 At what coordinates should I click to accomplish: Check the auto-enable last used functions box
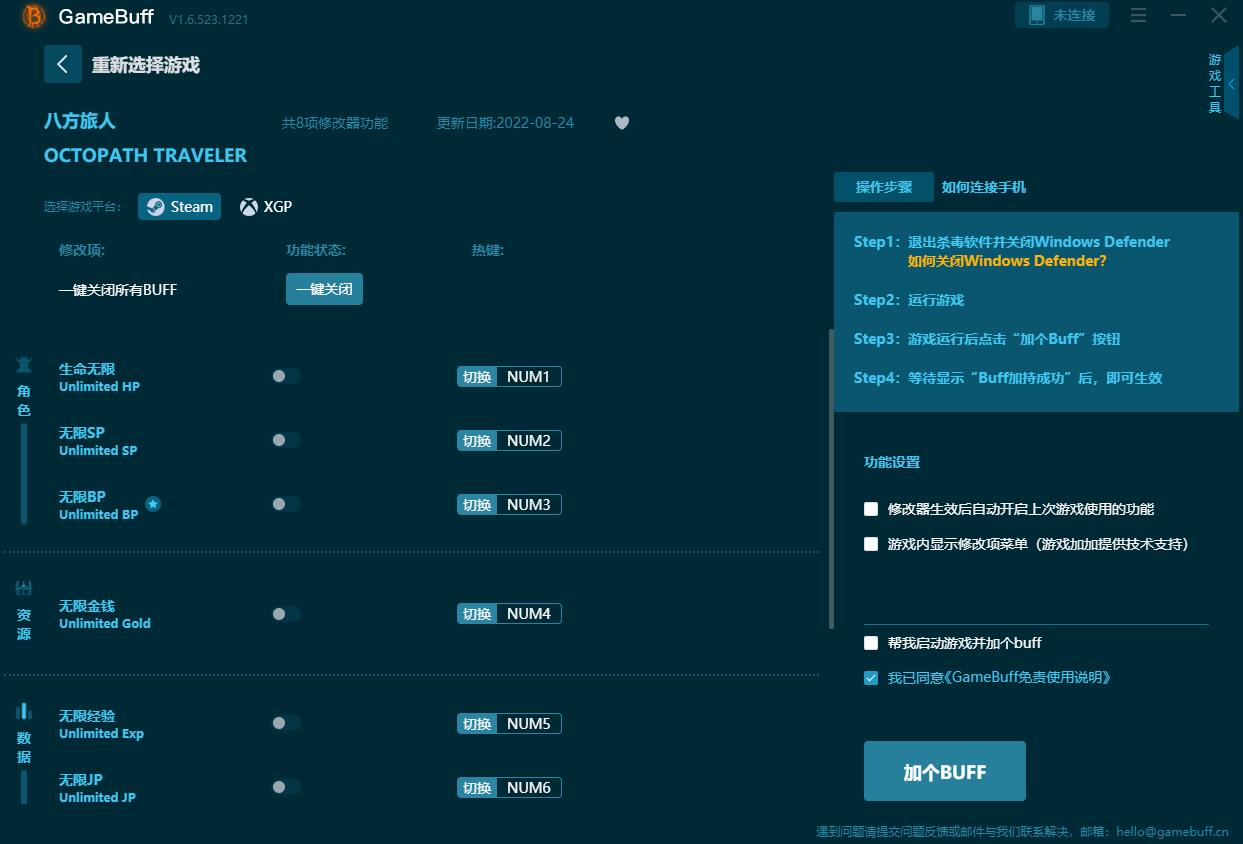point(871,509)
